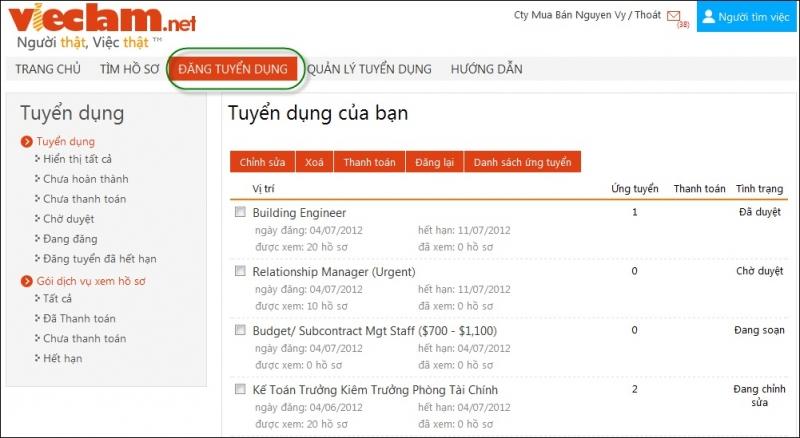
Task: Open the TÌM HỒ SƠ menu item
Action: [129, 69]
